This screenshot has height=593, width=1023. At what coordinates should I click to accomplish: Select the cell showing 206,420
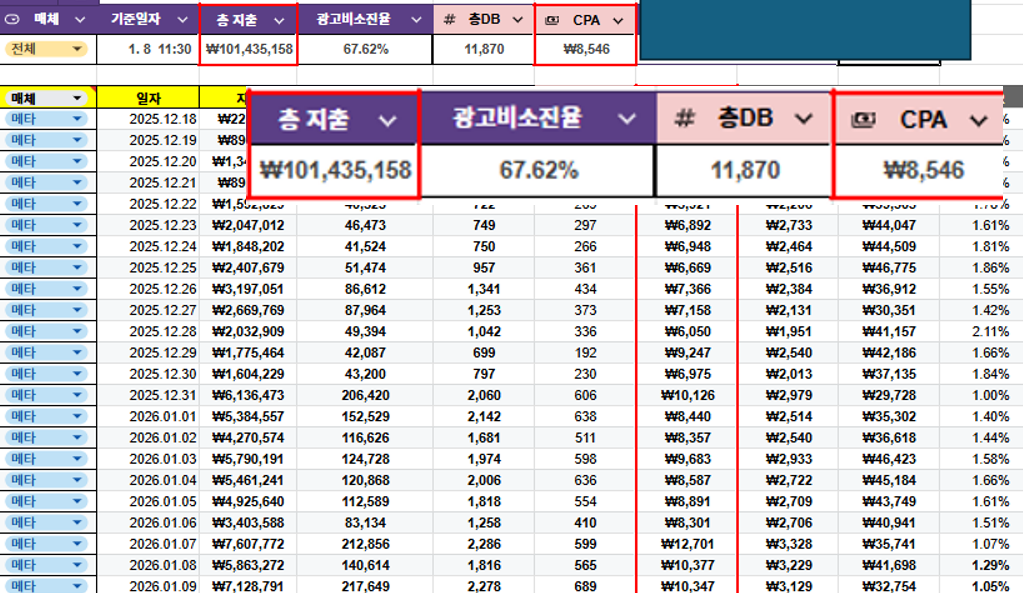tap(365, 395)
